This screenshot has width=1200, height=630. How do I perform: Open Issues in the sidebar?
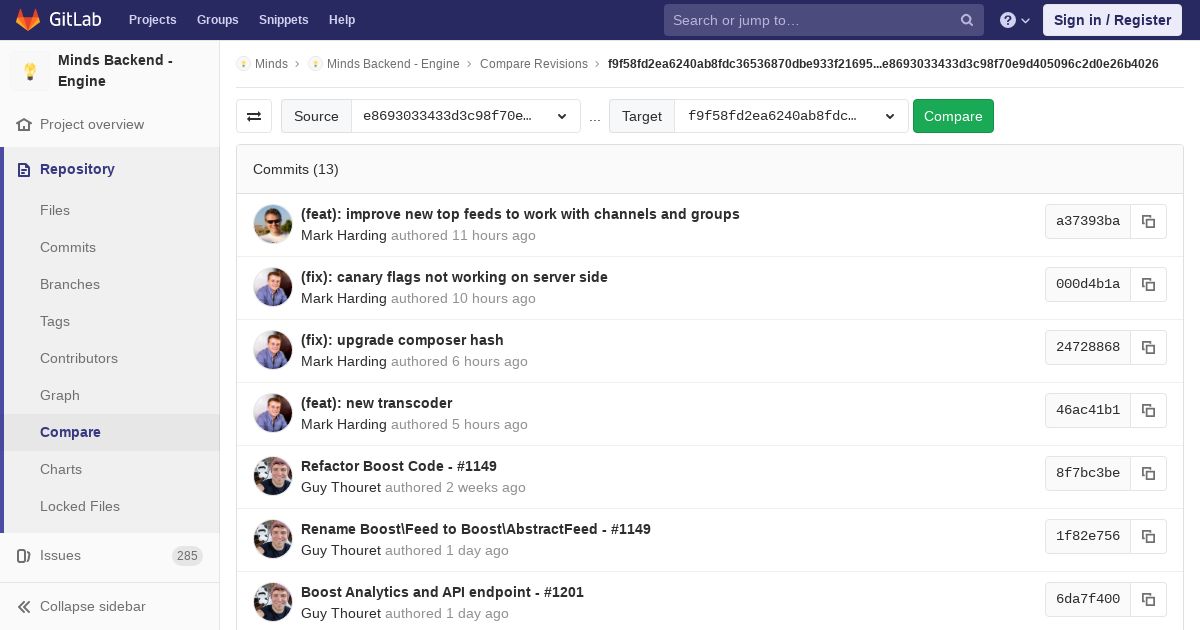[x=60, y=555]
